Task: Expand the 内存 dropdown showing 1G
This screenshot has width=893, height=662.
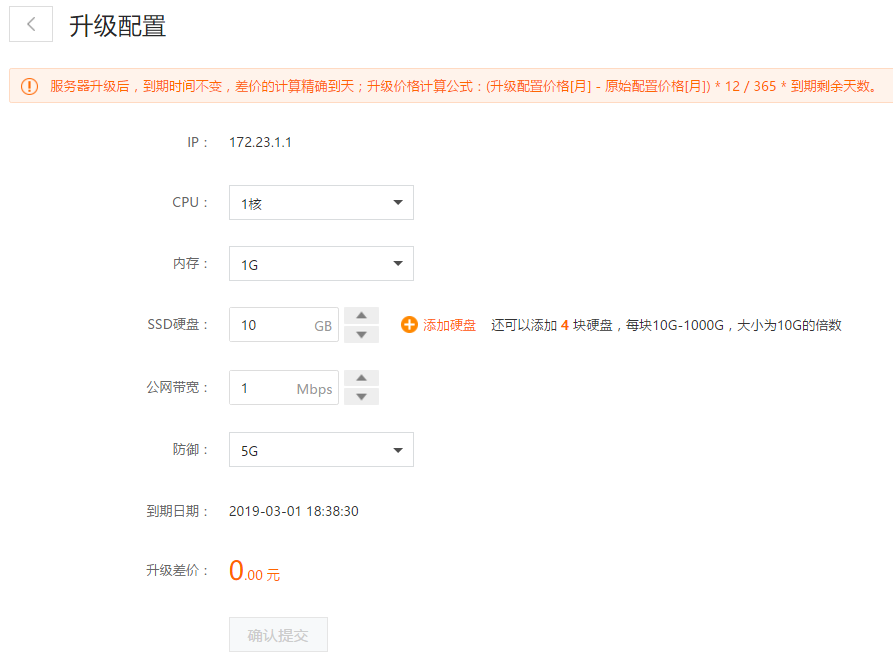Action: [321, 264]
